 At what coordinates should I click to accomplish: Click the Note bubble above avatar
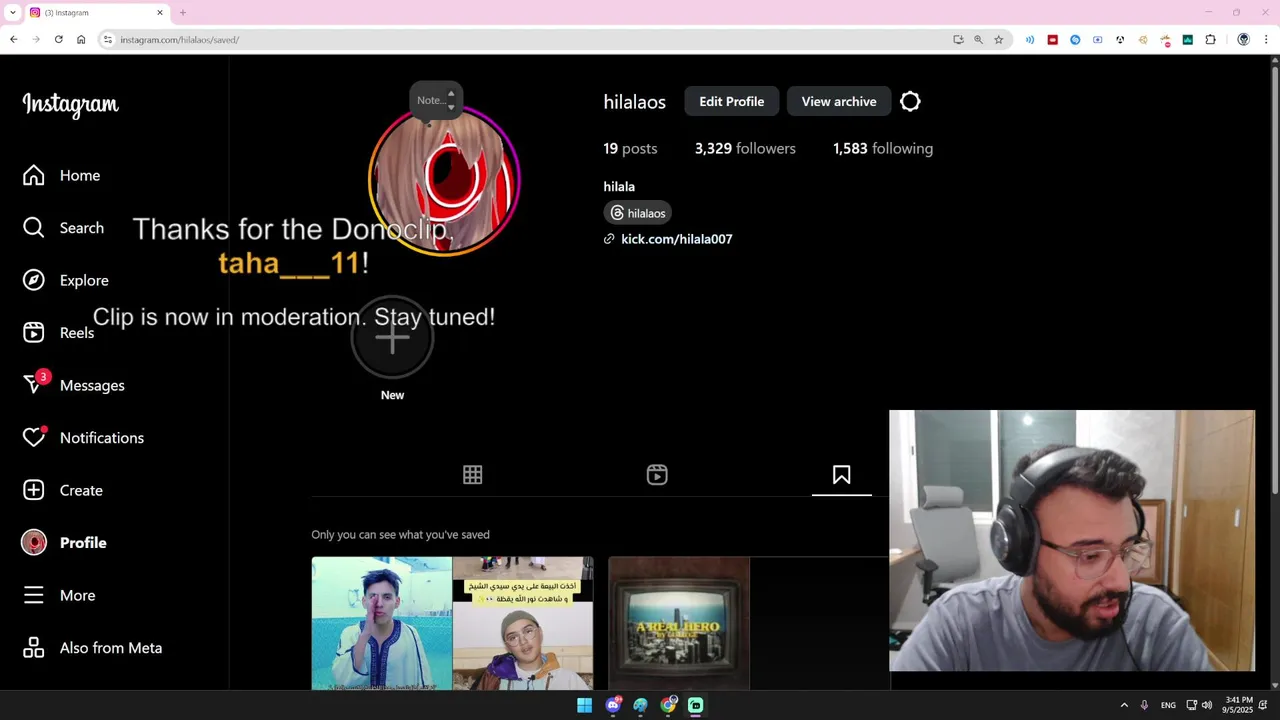click(x=436, y=100)
